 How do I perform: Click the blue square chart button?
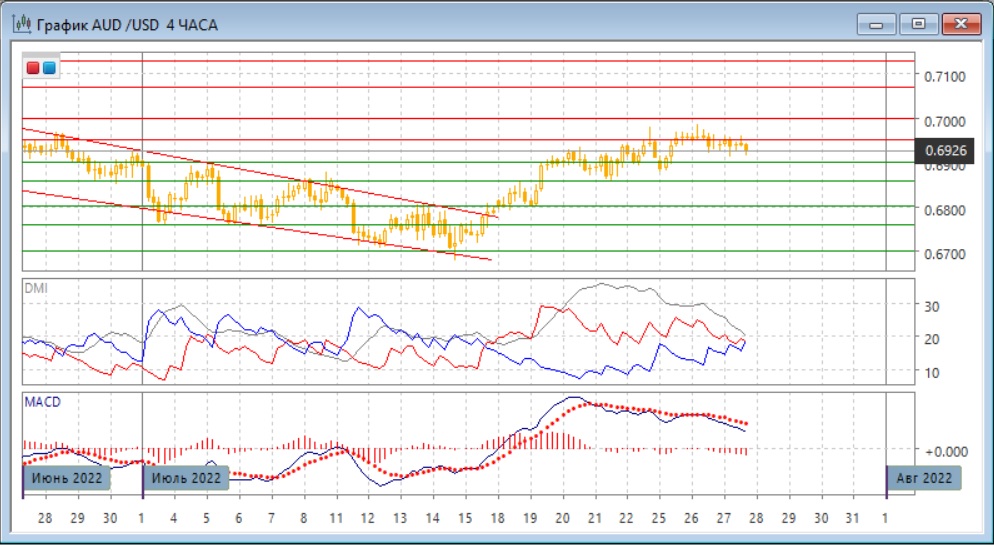click(49, 68)
